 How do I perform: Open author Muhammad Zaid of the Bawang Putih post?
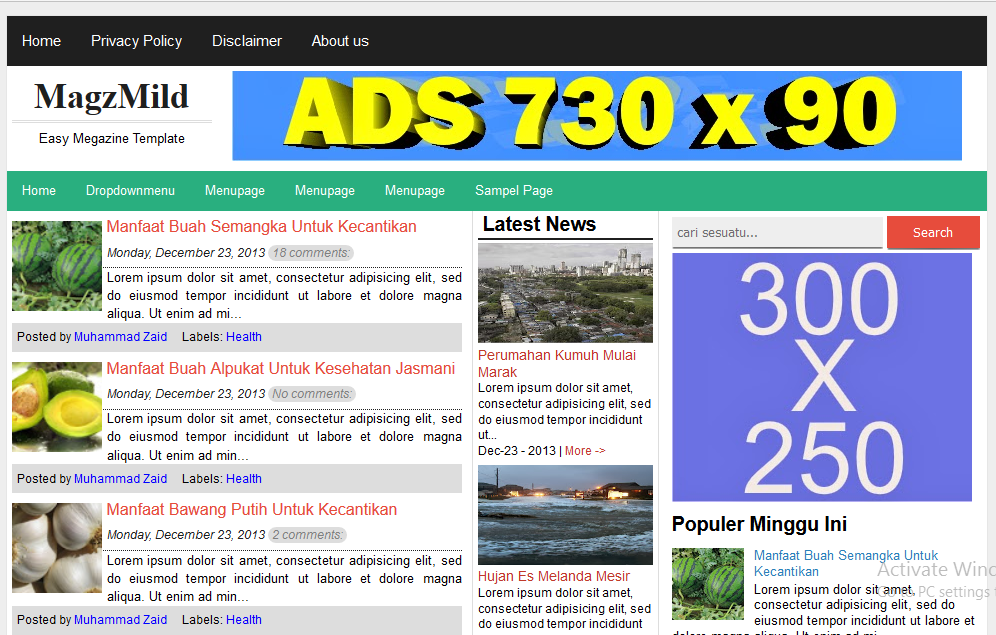click(120, 620)
